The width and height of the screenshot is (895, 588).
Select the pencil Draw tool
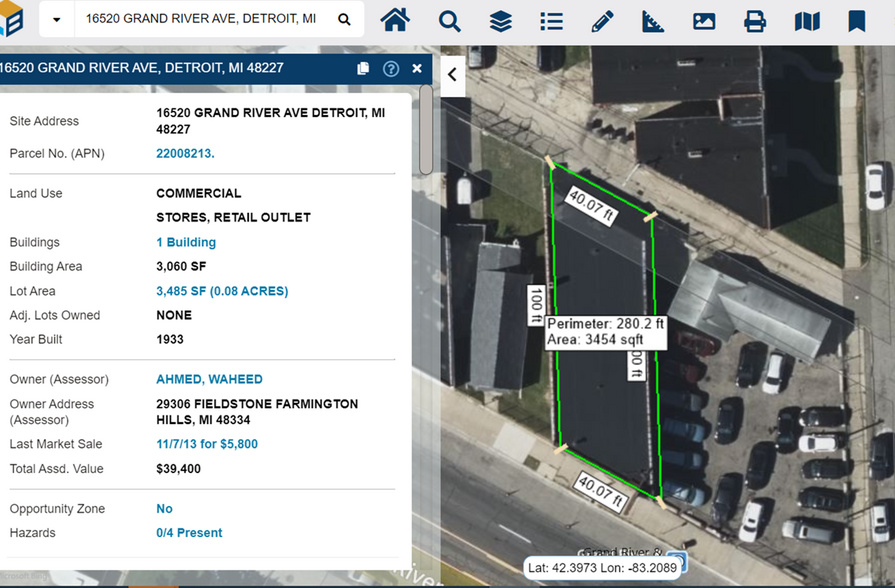(602, 22)
